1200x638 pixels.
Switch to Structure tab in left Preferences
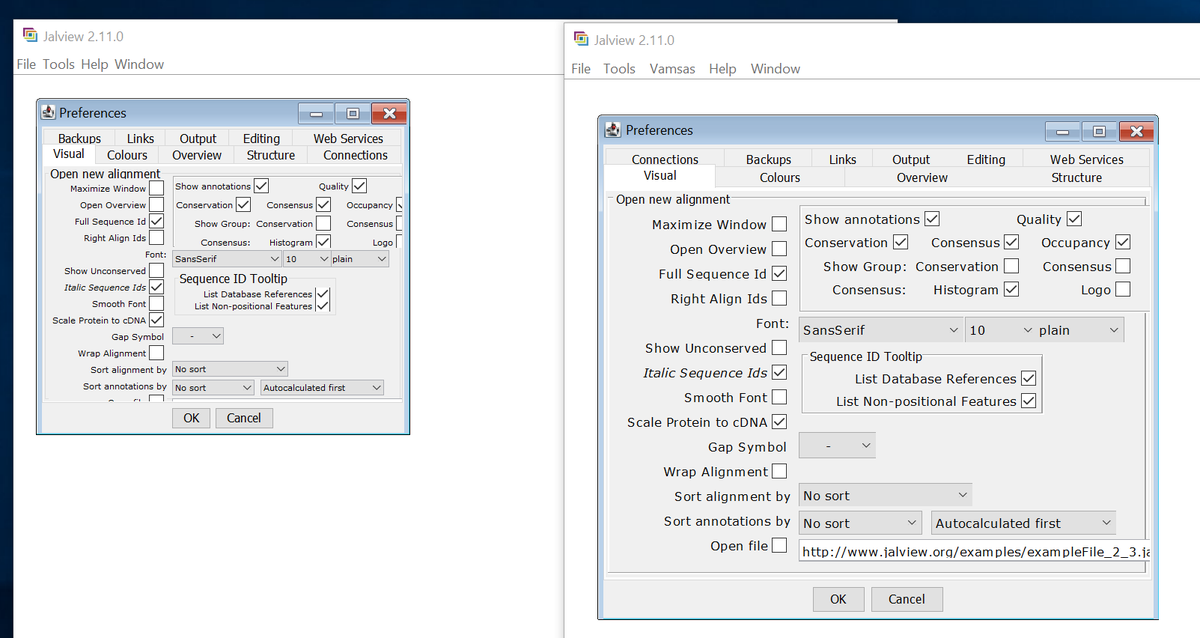pos(270,155)
